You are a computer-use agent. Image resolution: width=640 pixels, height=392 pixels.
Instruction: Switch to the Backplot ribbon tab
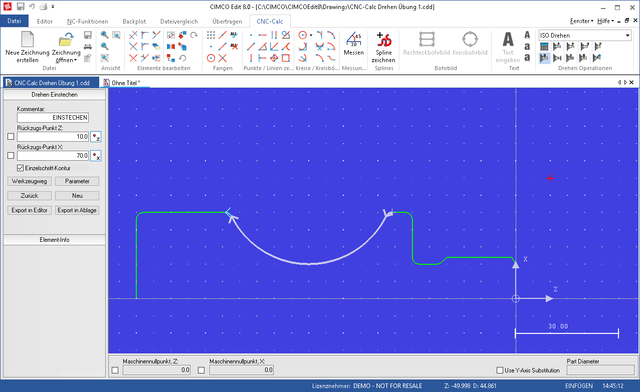134,21
